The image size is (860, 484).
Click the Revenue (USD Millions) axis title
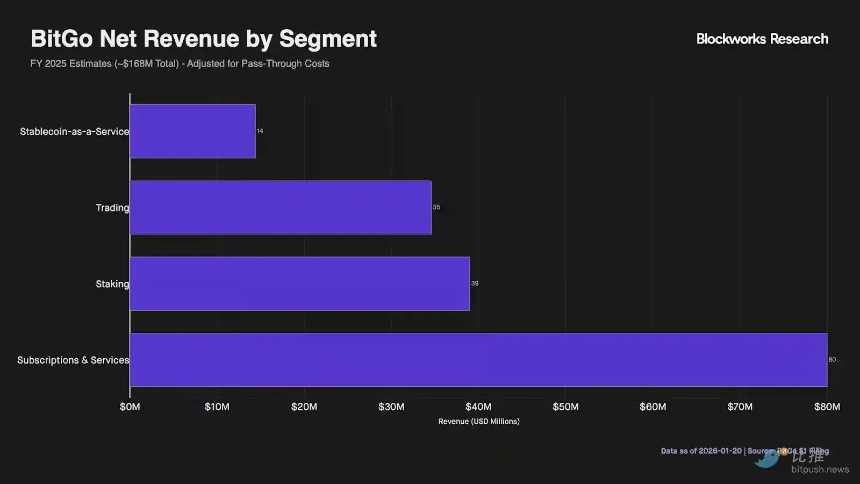(478, 421)
